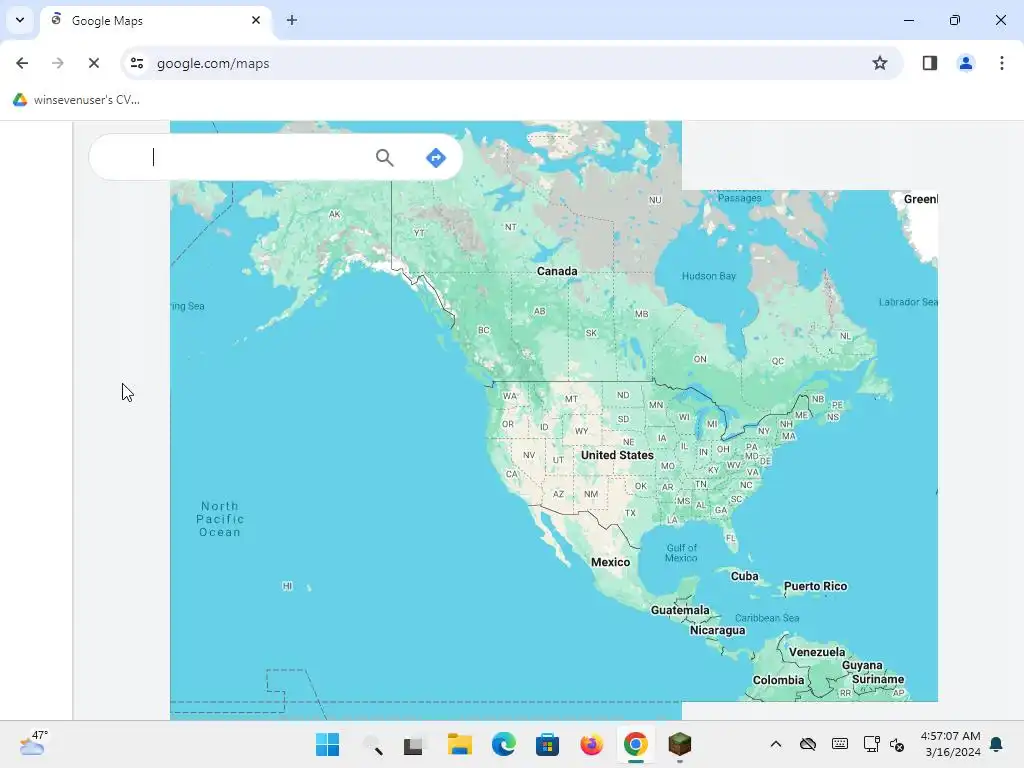Image resolution: width=1024 pixels, height=768 pixels.
Task: Open Windows taskbar search
Action: tap(372, 744)
